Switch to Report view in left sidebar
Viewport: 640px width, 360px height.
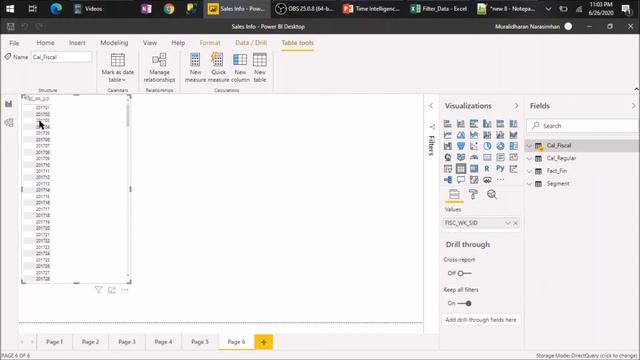pos(9,104)
